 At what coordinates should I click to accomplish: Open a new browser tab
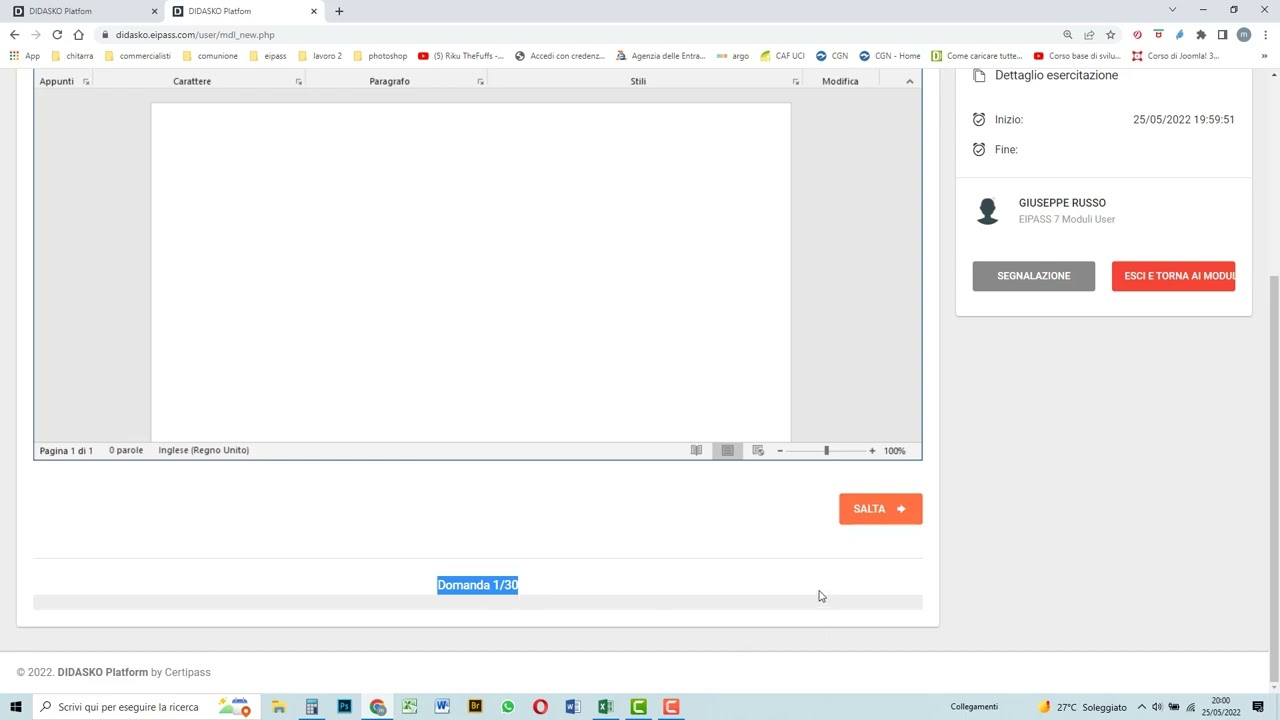point(339,11)
